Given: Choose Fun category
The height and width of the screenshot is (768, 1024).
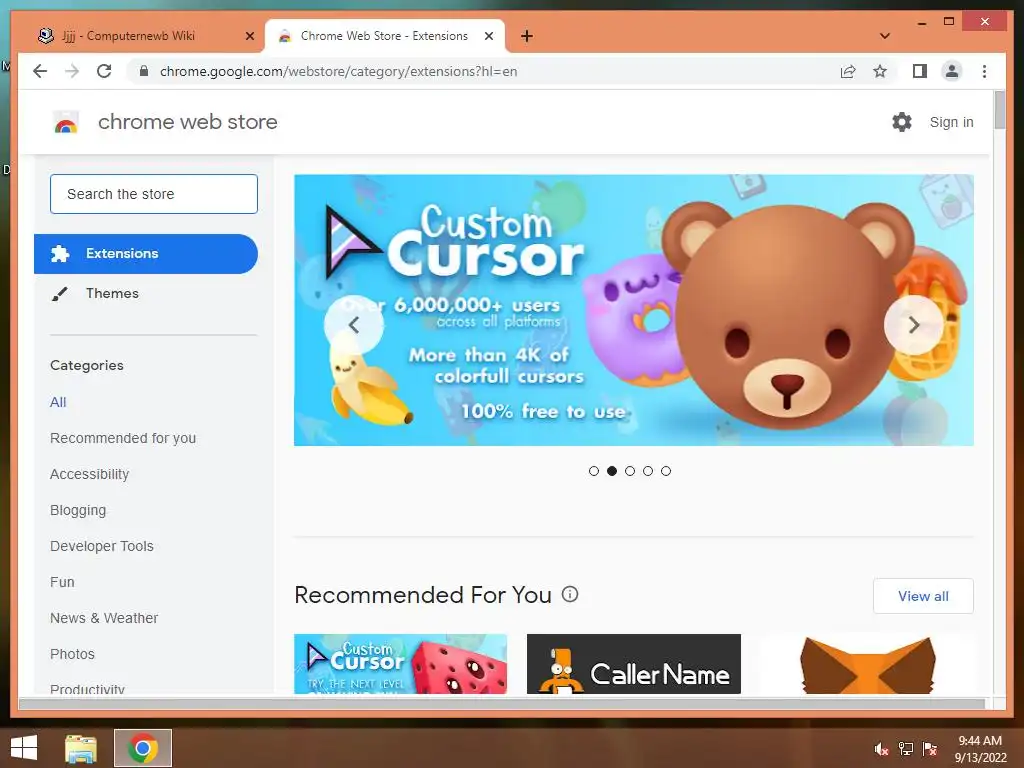Looking at the screenshot, I should tap(62, 582).
